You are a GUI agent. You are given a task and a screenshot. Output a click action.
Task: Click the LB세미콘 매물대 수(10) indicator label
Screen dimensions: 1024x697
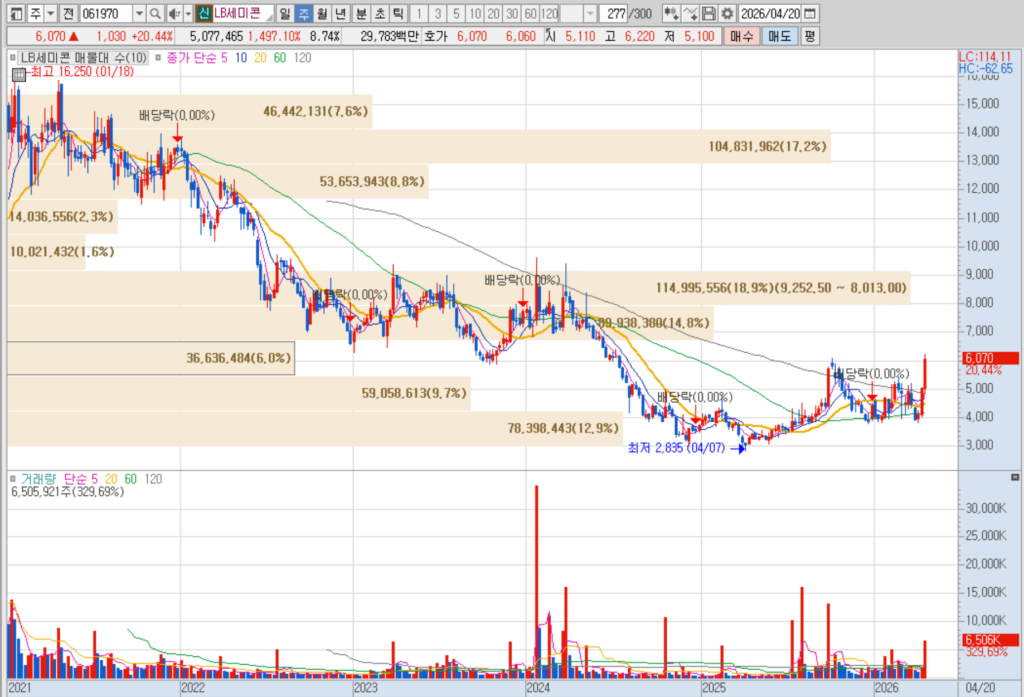(x=84, y=58)
